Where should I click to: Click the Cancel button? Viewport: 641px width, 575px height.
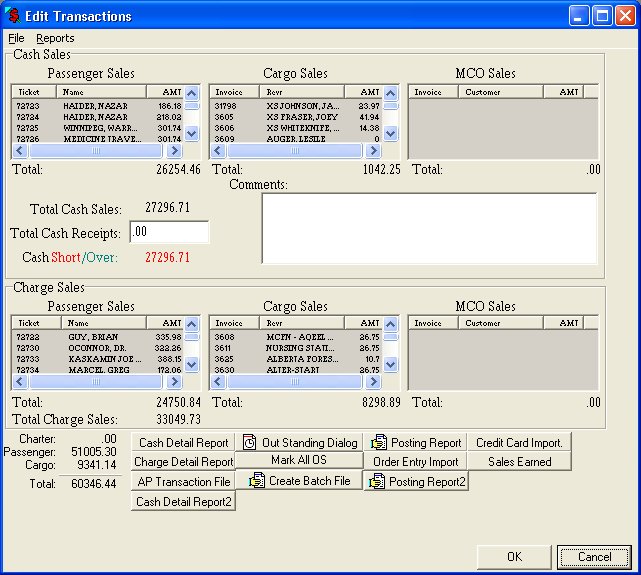pyautogui.click(x=594, y=557)
